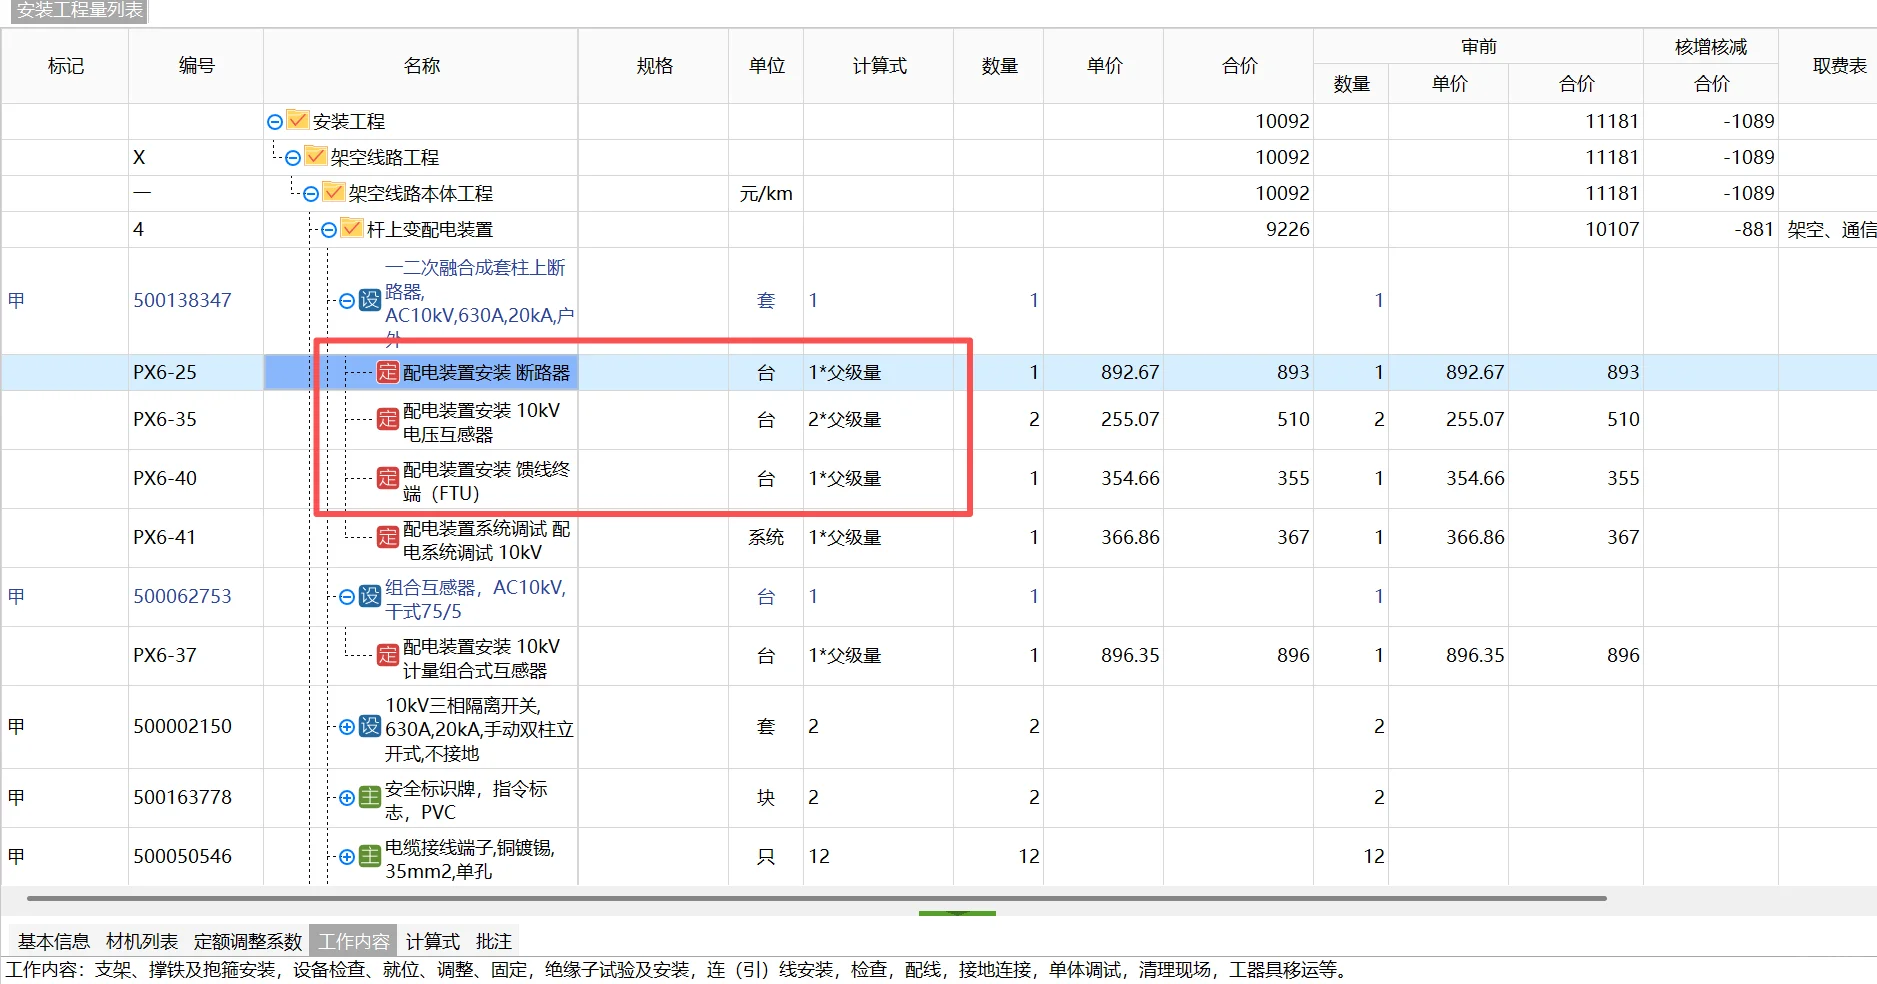The image size is (1877, 984).
Task: Click 354.66 under 单价 in the PX6-40 row
Action: (1130, 478)
